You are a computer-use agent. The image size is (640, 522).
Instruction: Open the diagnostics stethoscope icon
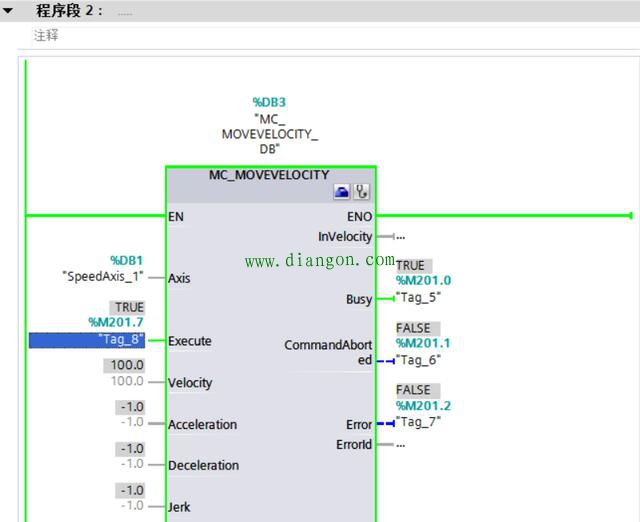(361, 192)
